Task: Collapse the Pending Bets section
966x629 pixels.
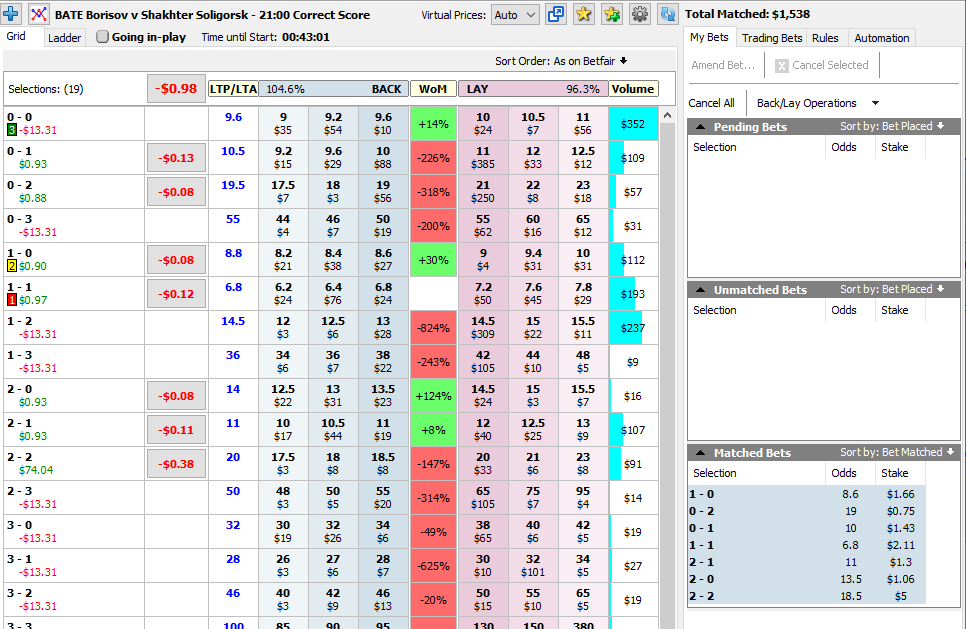Action: click(x=700, y=127)
